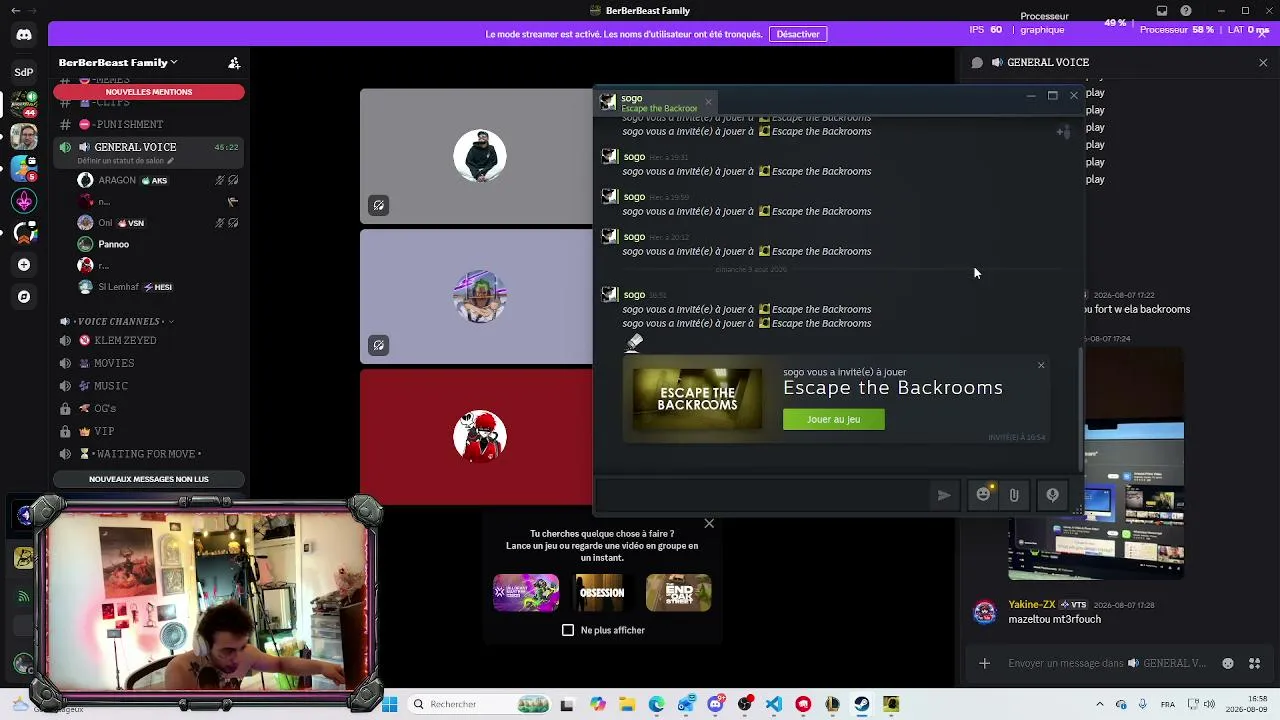This screenshot has height=720, width=1280.
Task: Open the Discord help icon in title bar
Action: (x=1186, y=11)
